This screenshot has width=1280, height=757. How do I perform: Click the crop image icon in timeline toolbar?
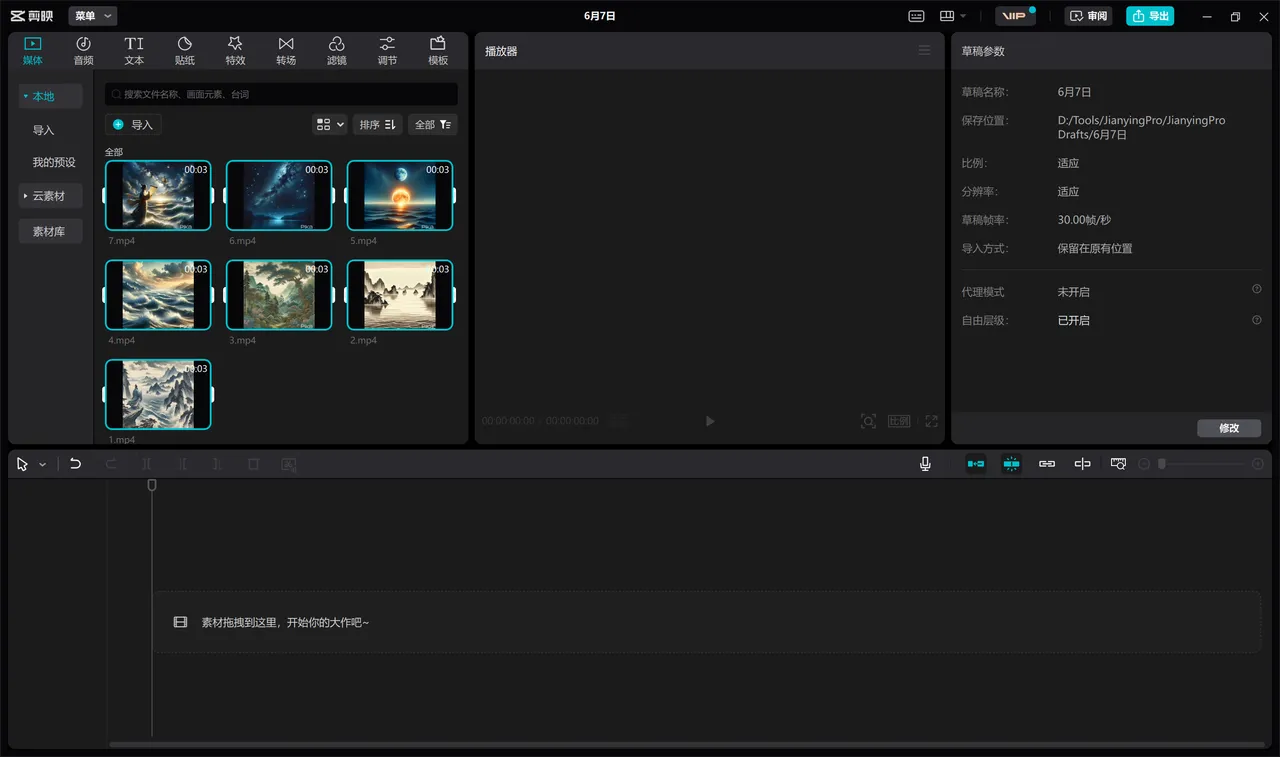(289, 464)
